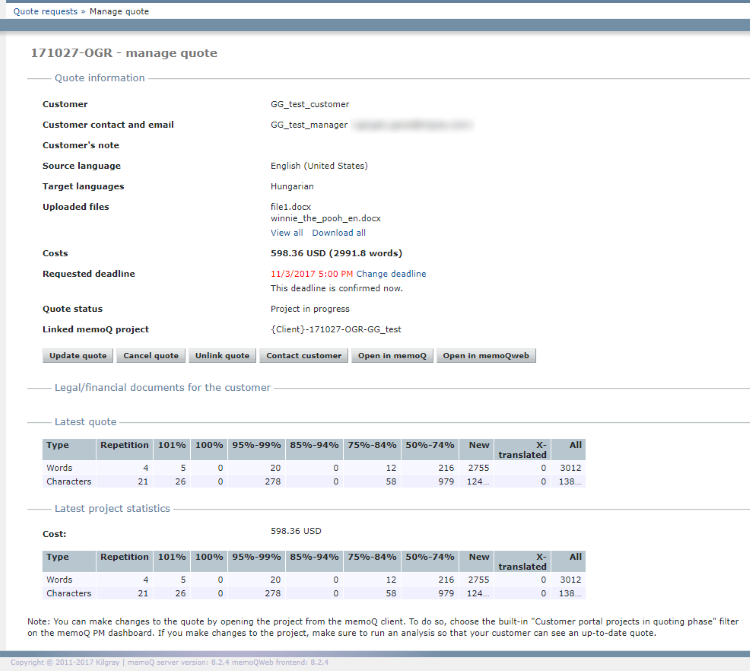Select truncated Characters All cell in project statistics
Image resolution: width=750 pixels, height=671 pixels.
coord(569,593)
